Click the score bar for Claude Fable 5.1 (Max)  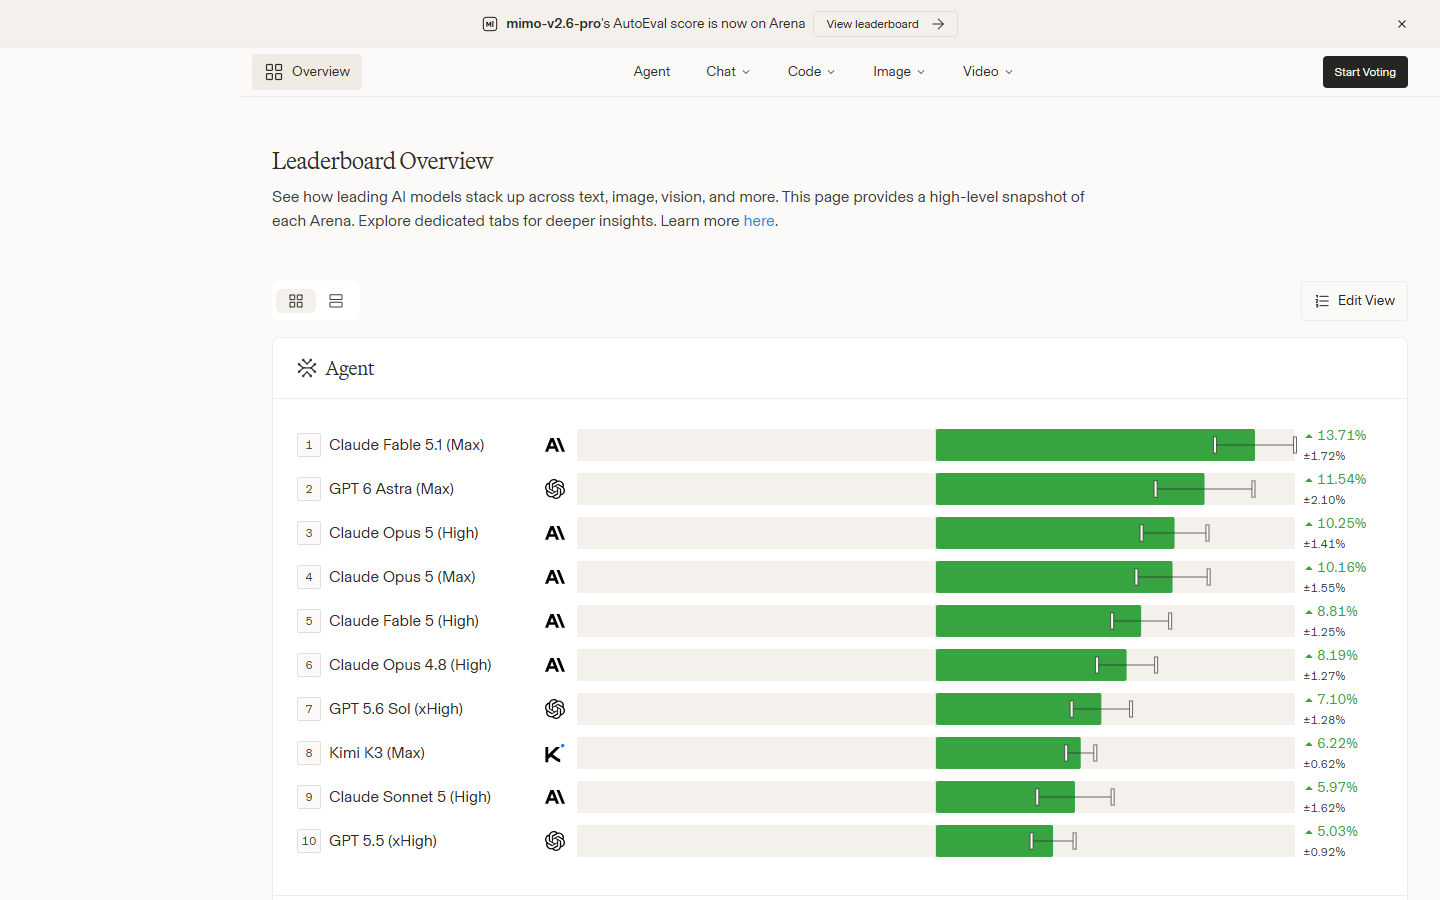pos(936,445)
